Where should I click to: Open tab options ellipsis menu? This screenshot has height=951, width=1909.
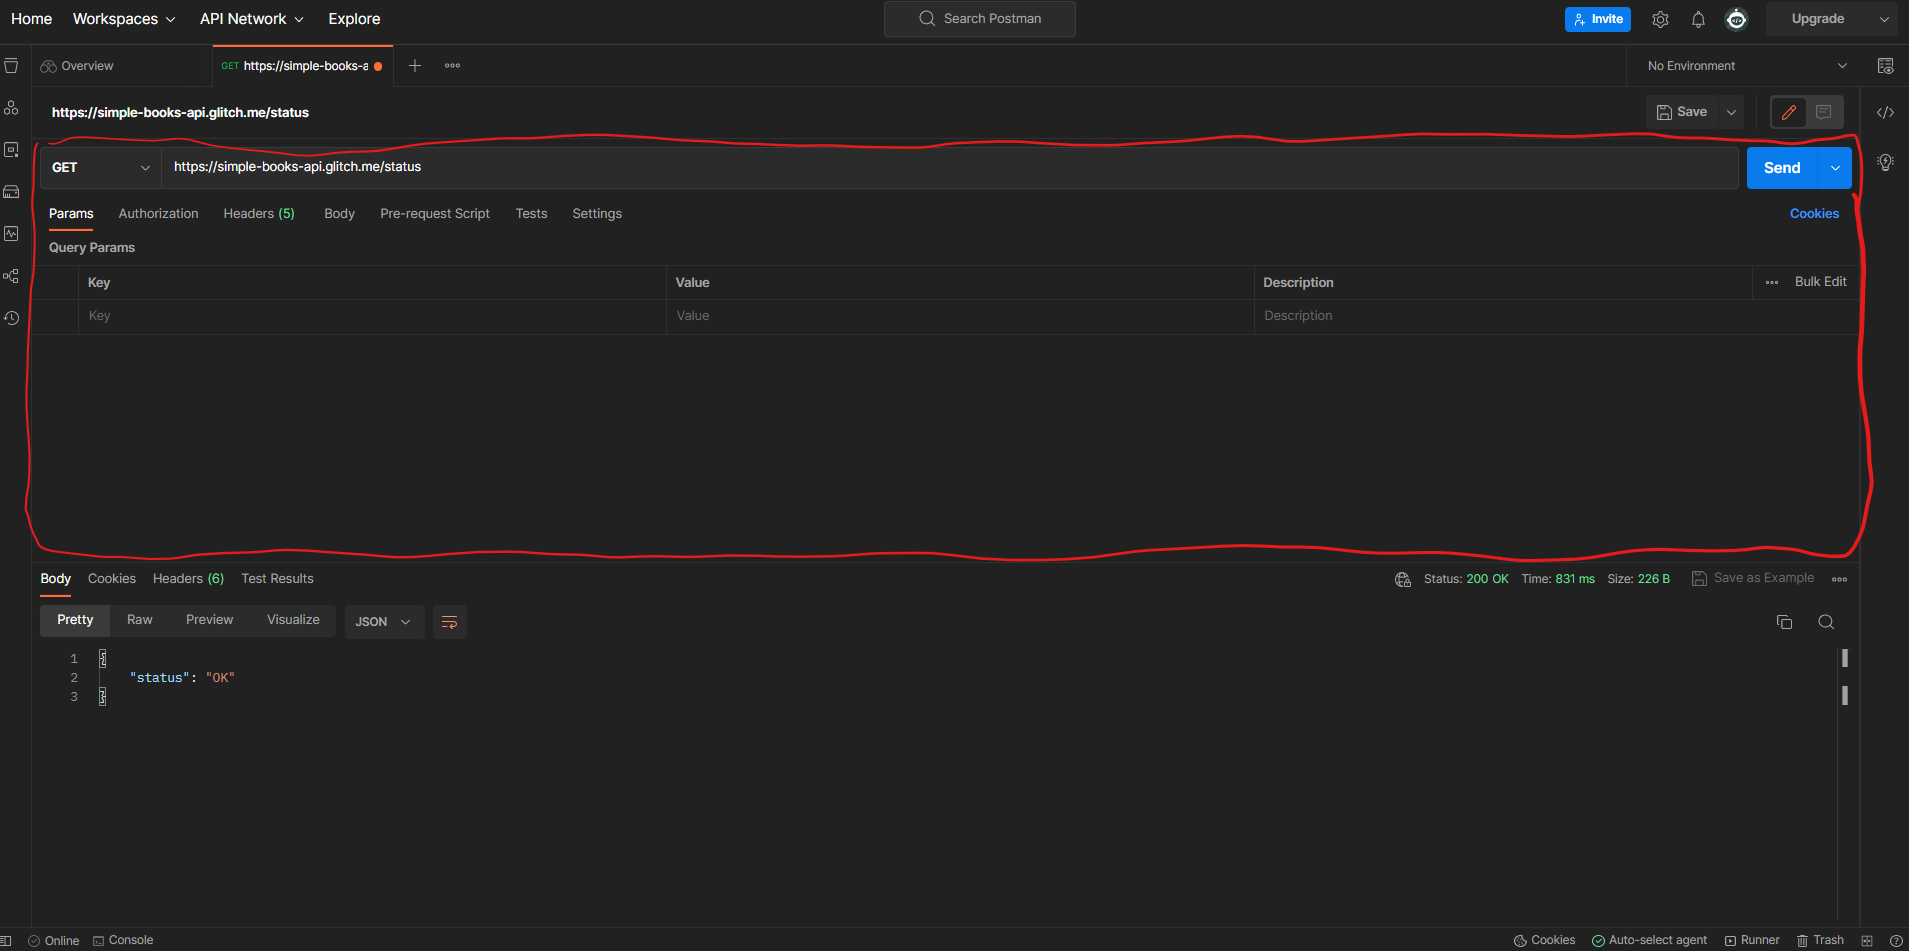coord(452,66)
